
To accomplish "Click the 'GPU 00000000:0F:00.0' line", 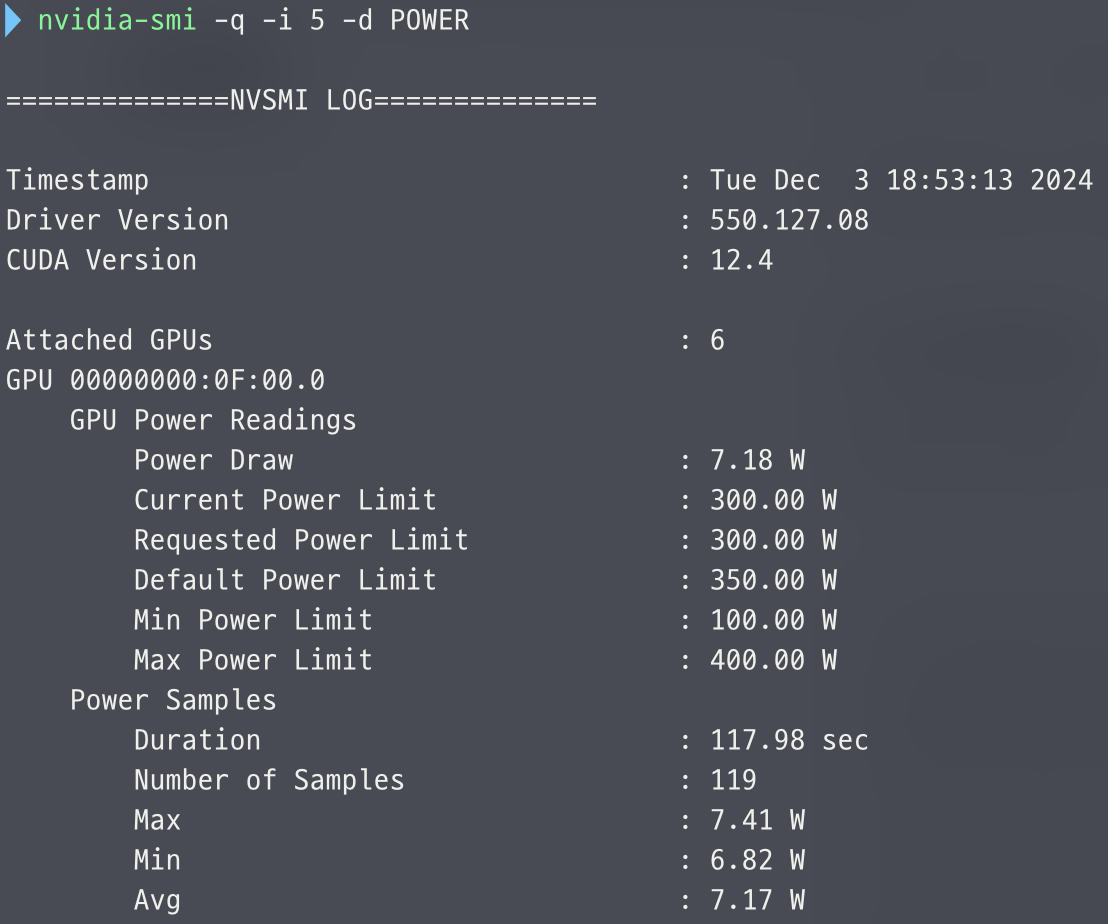I will [x=165, y=380].
